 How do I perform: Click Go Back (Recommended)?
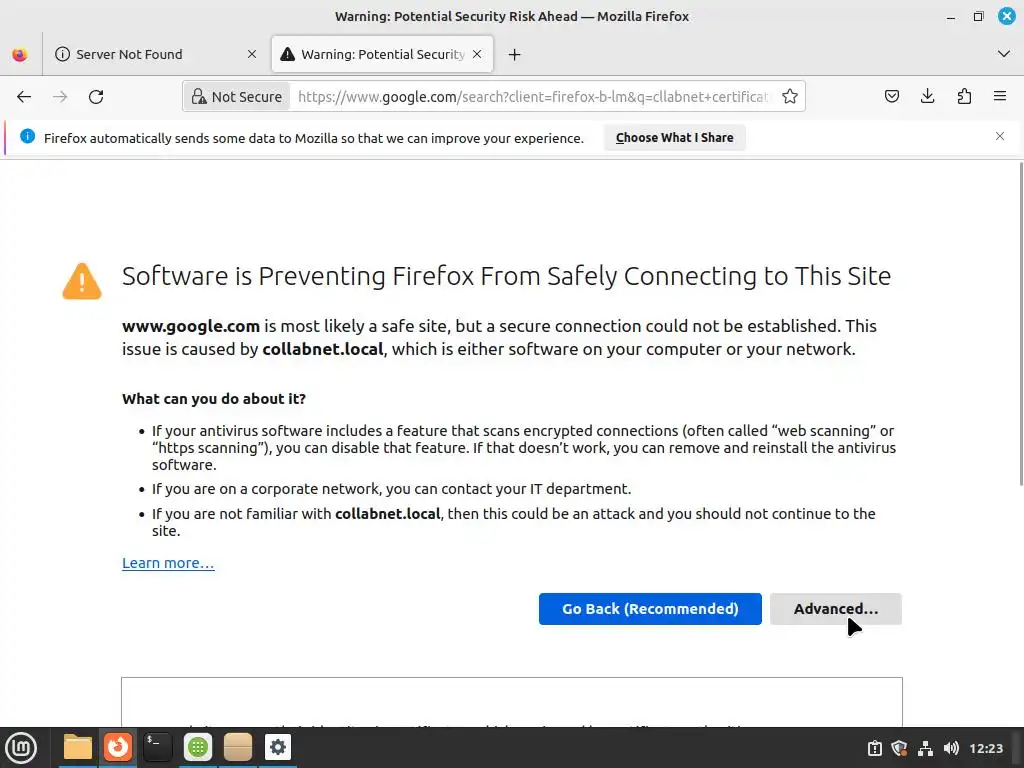click(x=650, y=609)
